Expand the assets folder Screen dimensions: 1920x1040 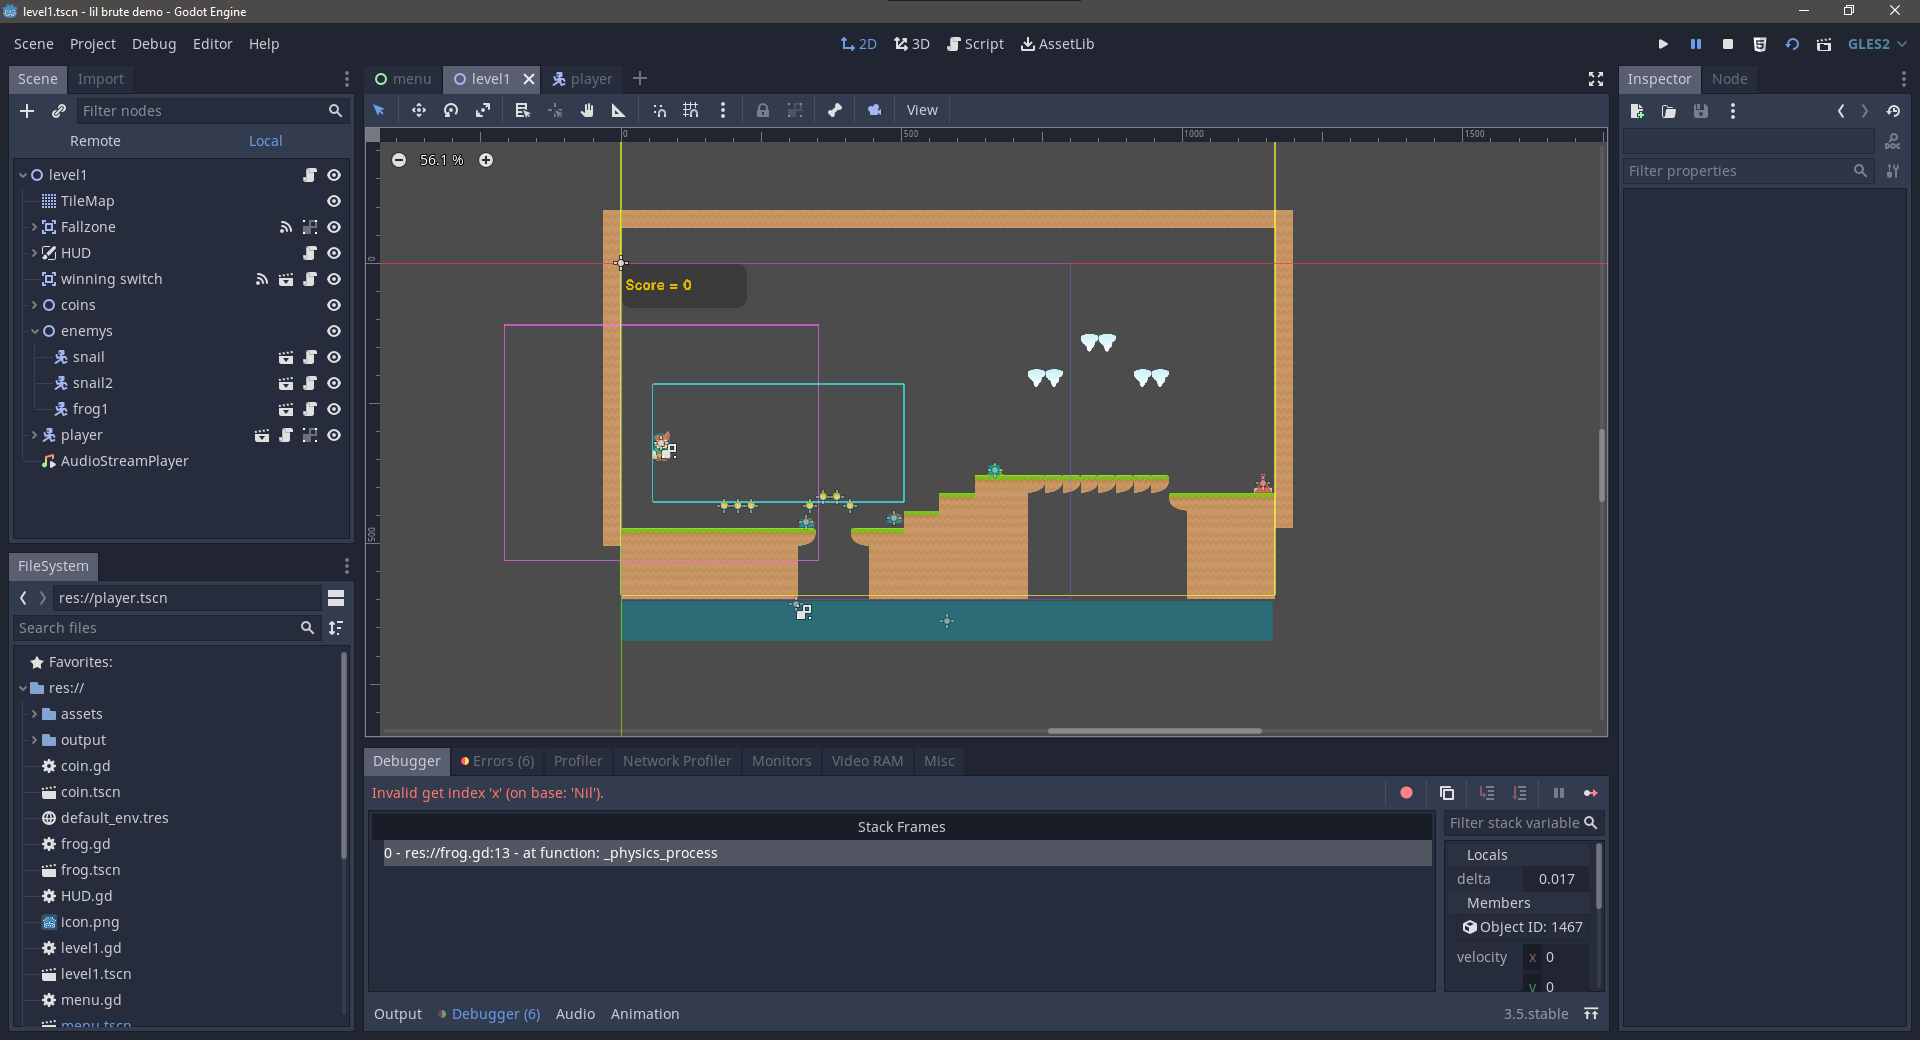point(34,714)
